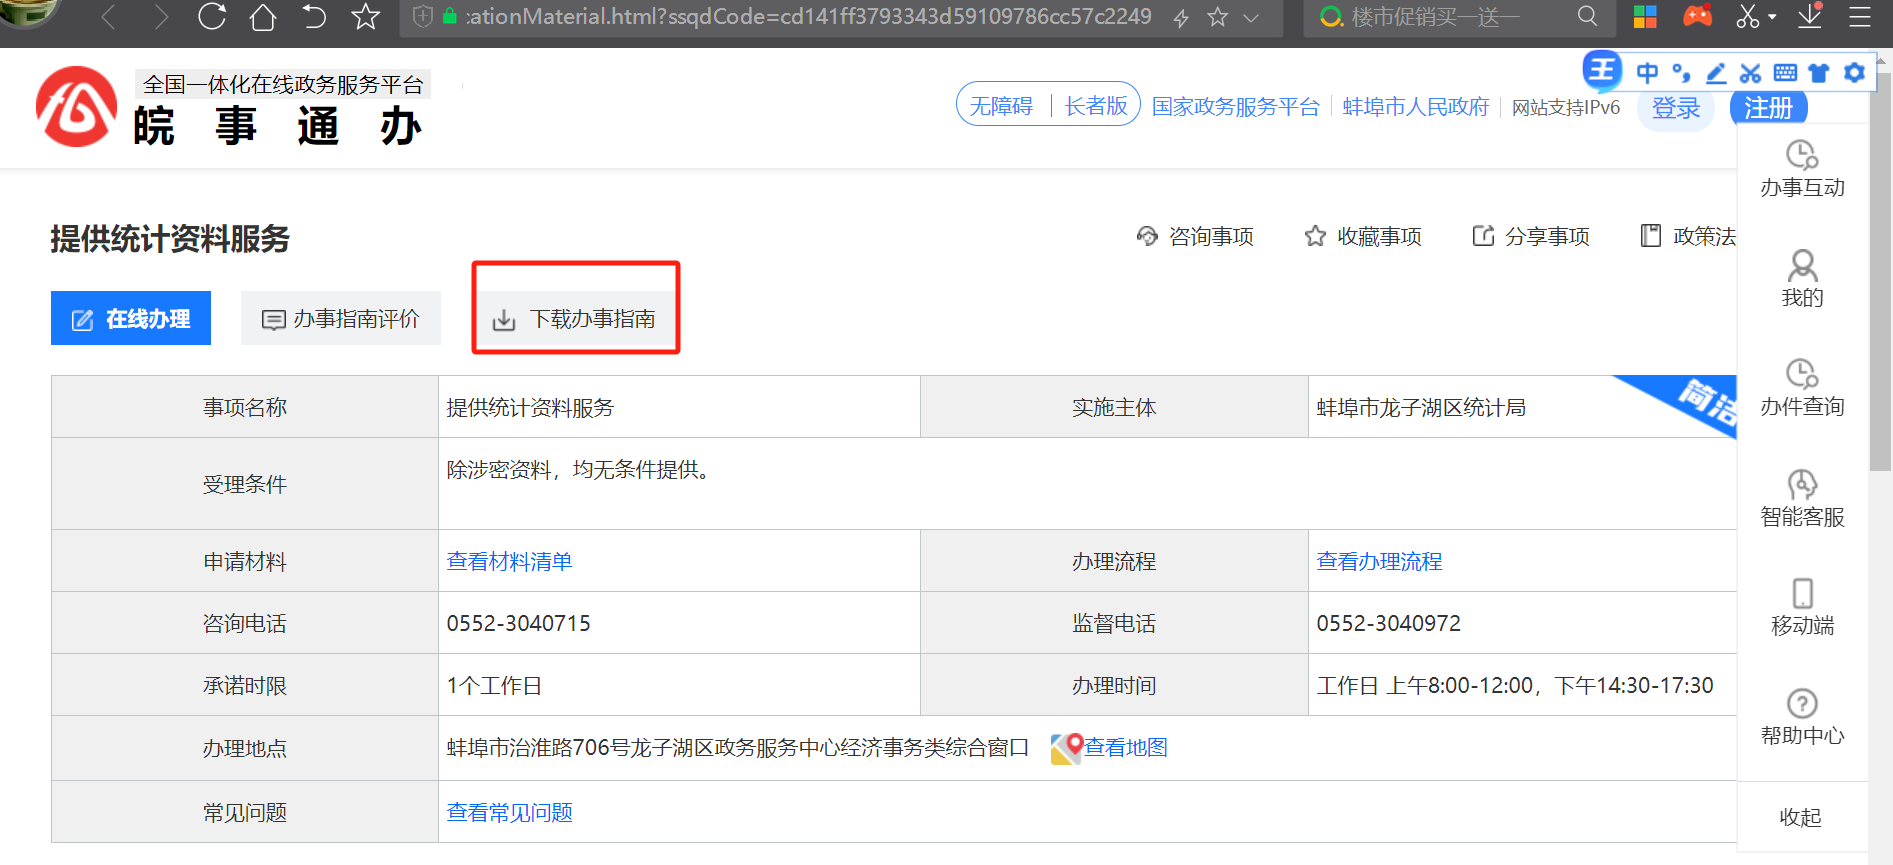Click 下载办事指南 download button
The width and height of the screenshot is (1893, 865).
[x=576, y=318]
